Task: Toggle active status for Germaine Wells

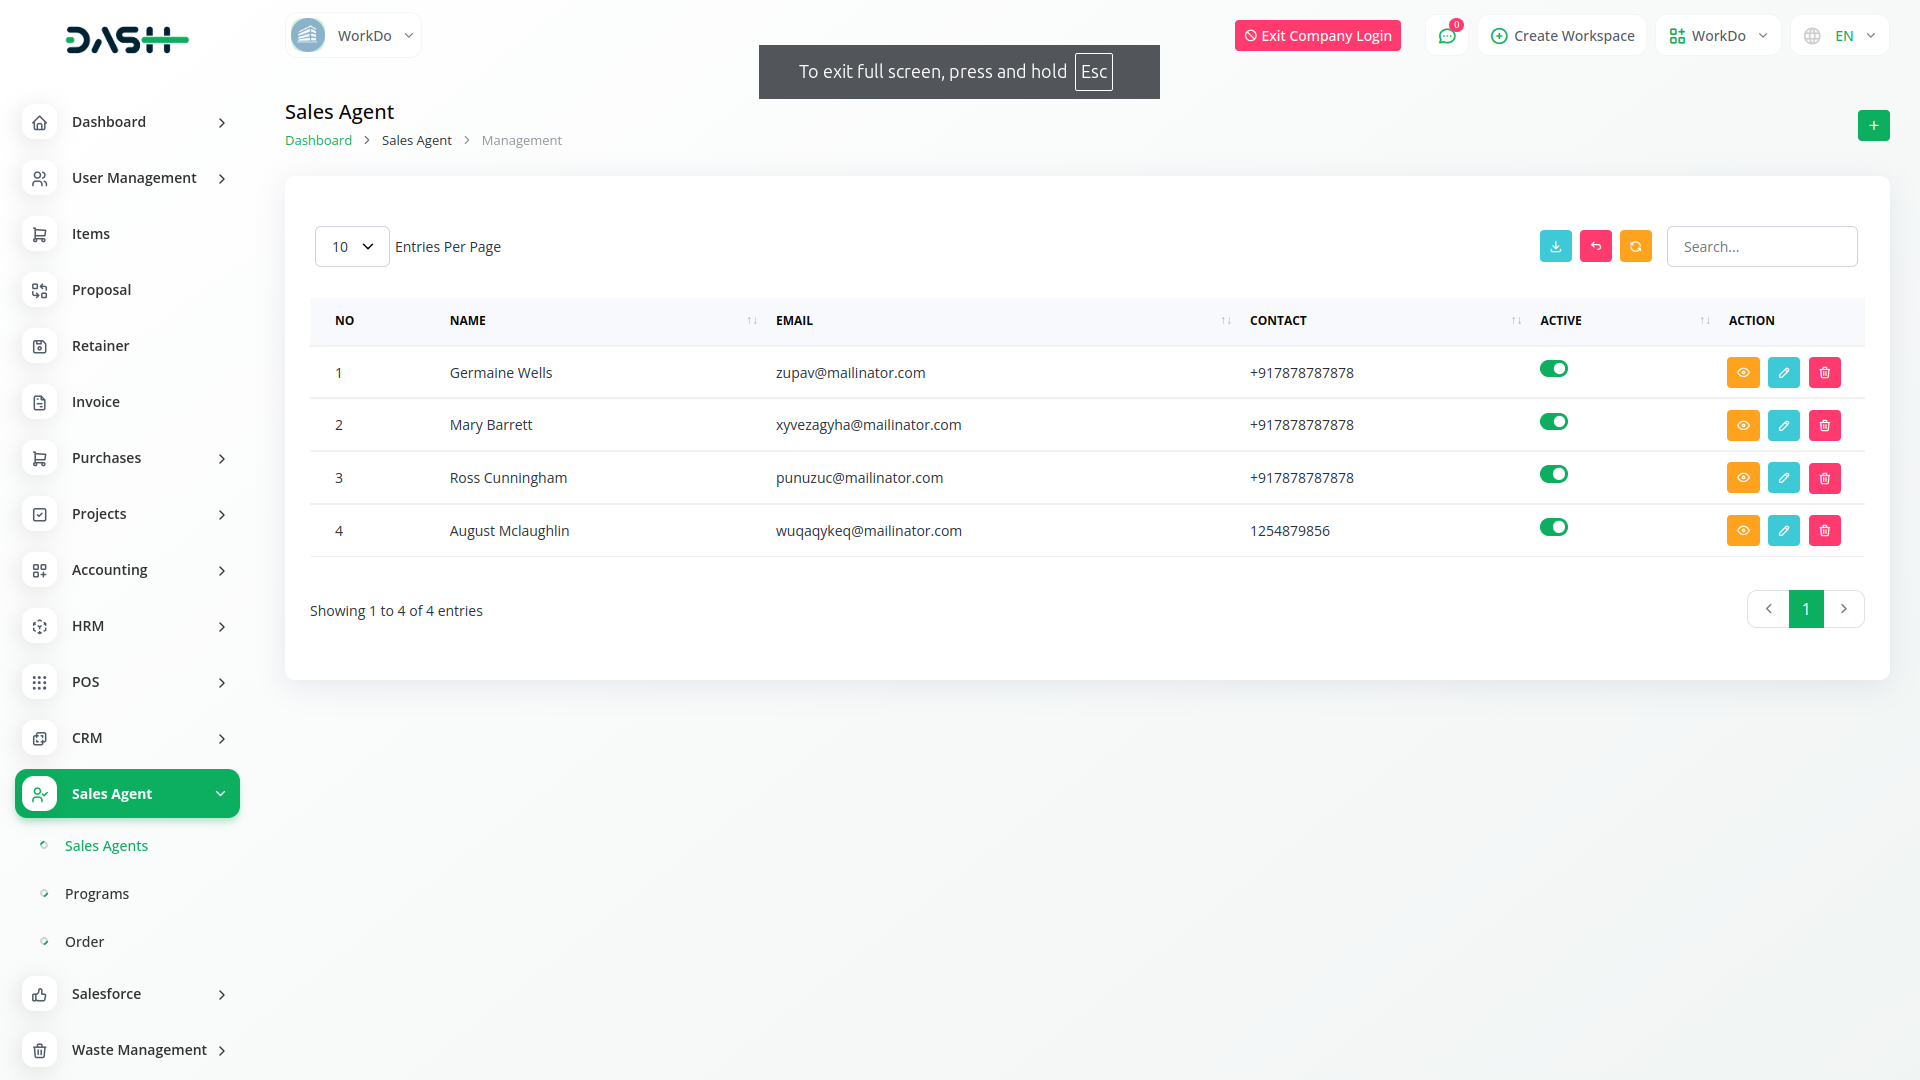Action: 1553,369
